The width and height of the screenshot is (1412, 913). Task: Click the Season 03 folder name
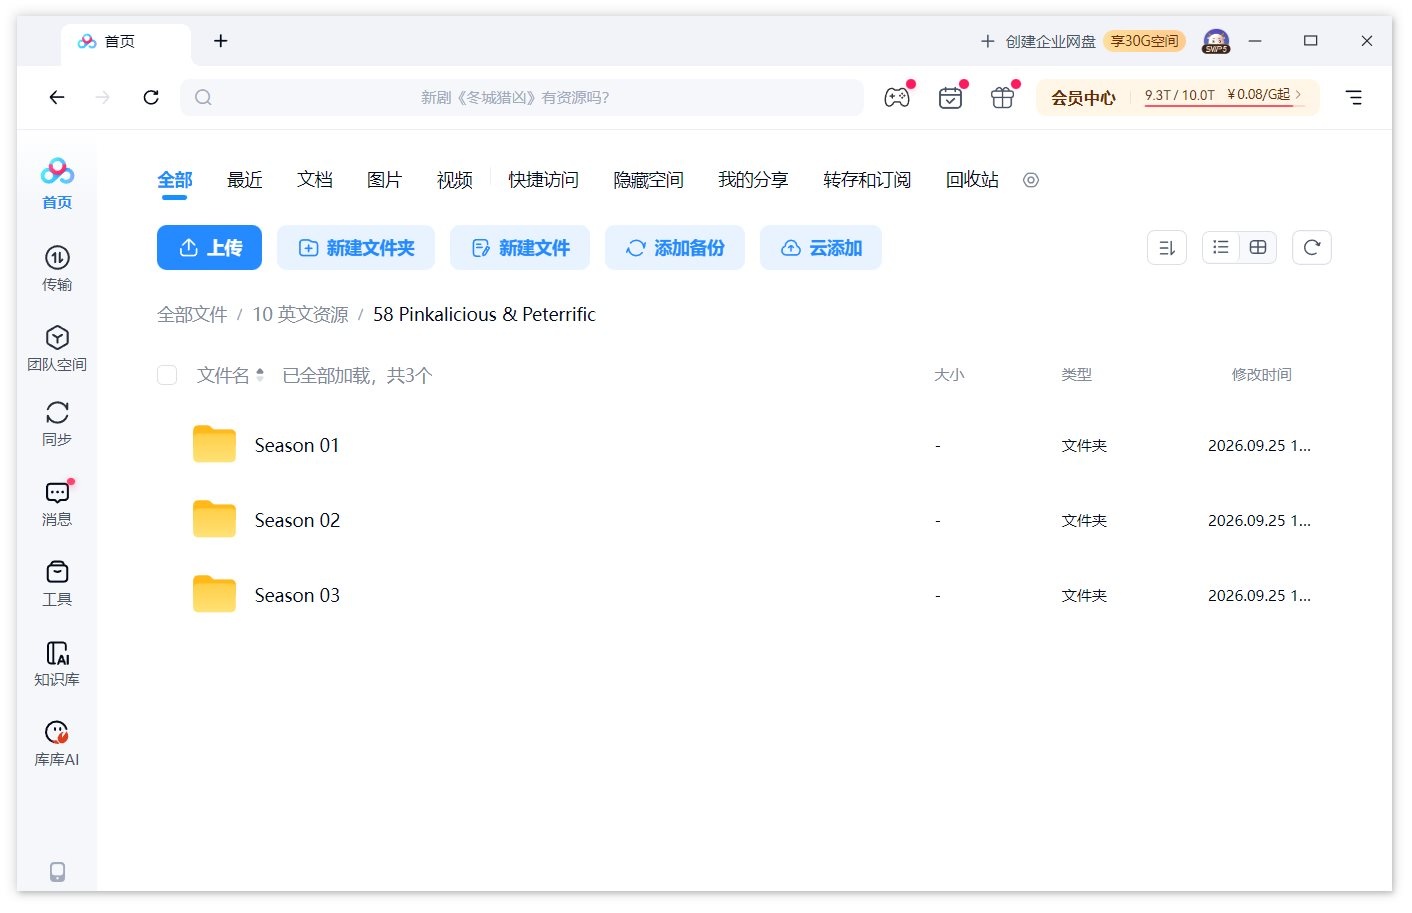[x=297, y=595]
